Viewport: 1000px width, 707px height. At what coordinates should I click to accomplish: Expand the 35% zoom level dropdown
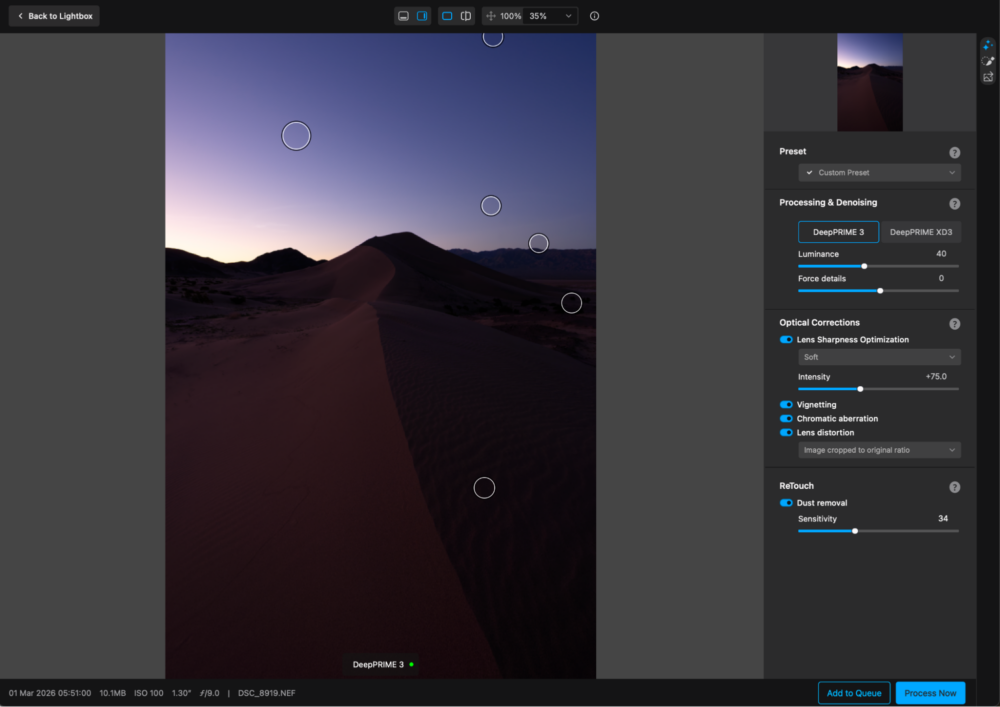point(551,16)
